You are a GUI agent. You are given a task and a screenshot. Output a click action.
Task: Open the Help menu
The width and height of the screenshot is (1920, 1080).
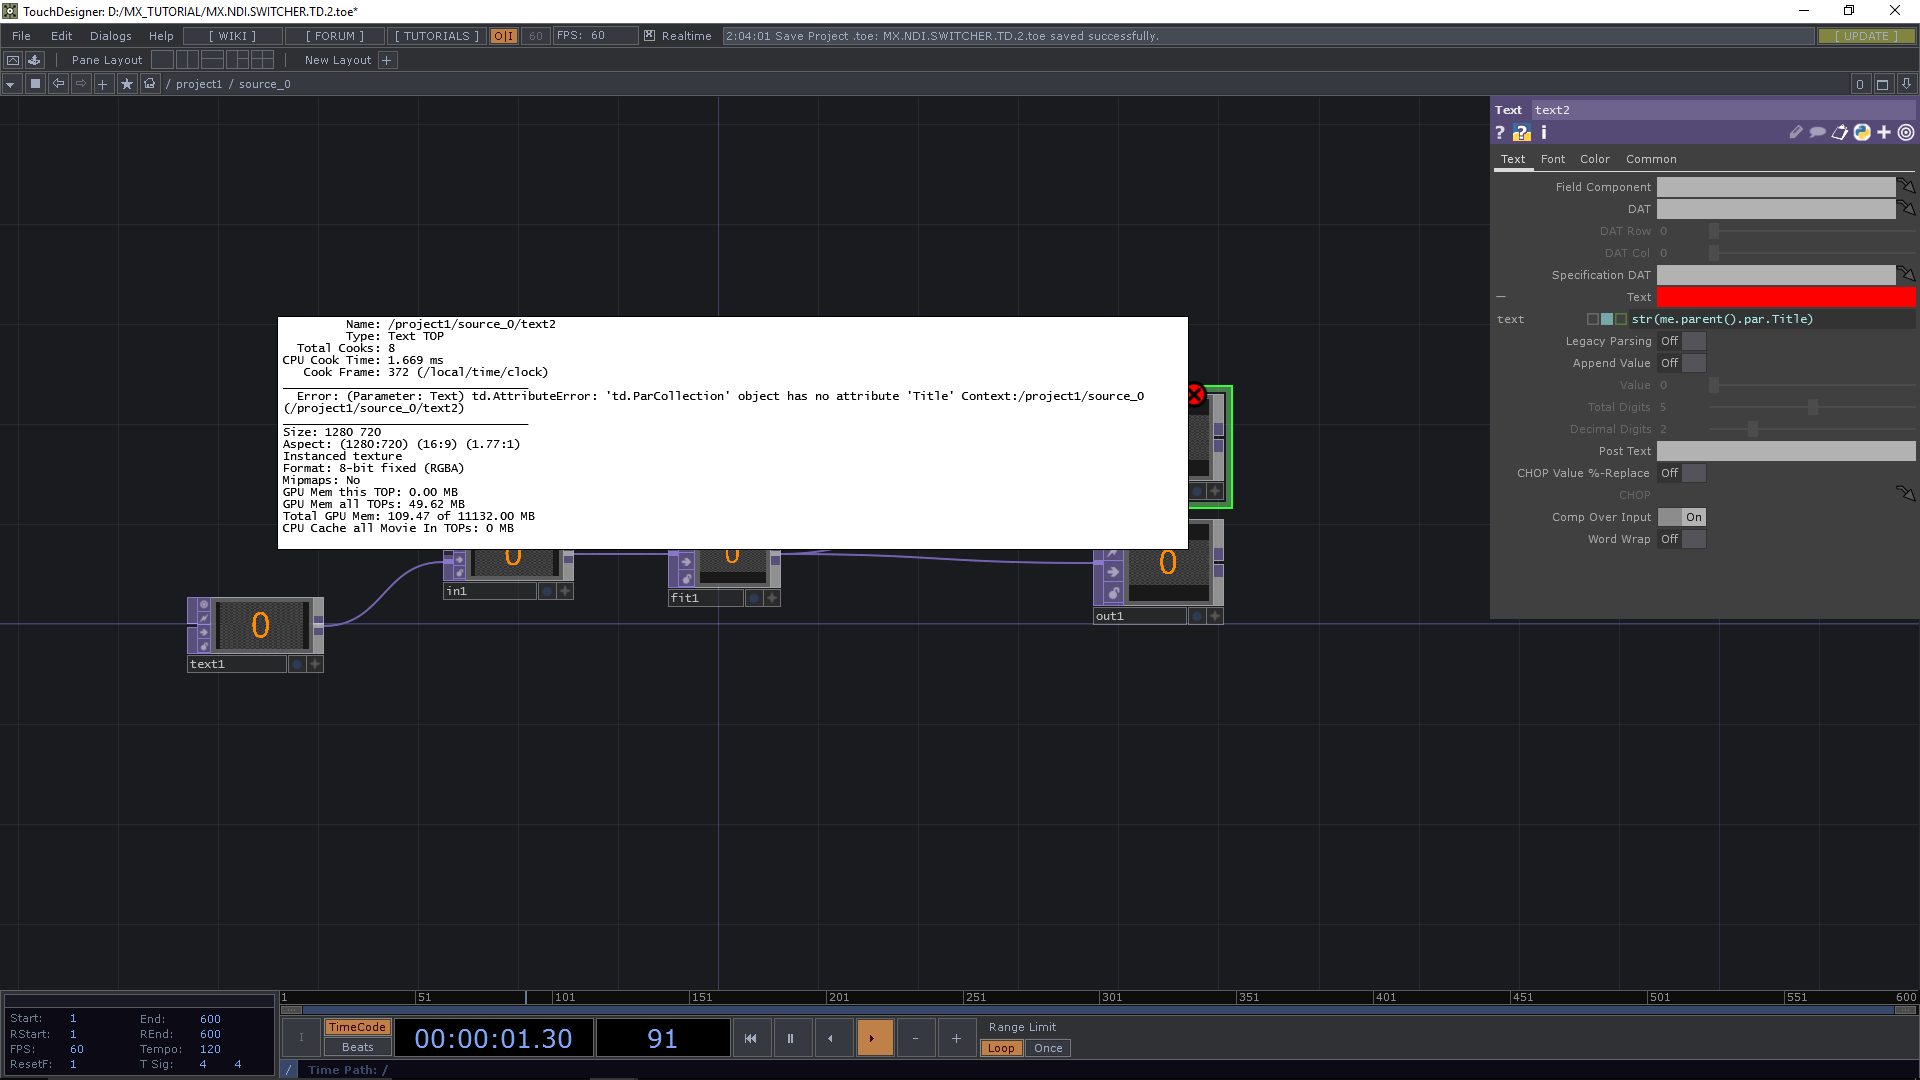[161, 36]
